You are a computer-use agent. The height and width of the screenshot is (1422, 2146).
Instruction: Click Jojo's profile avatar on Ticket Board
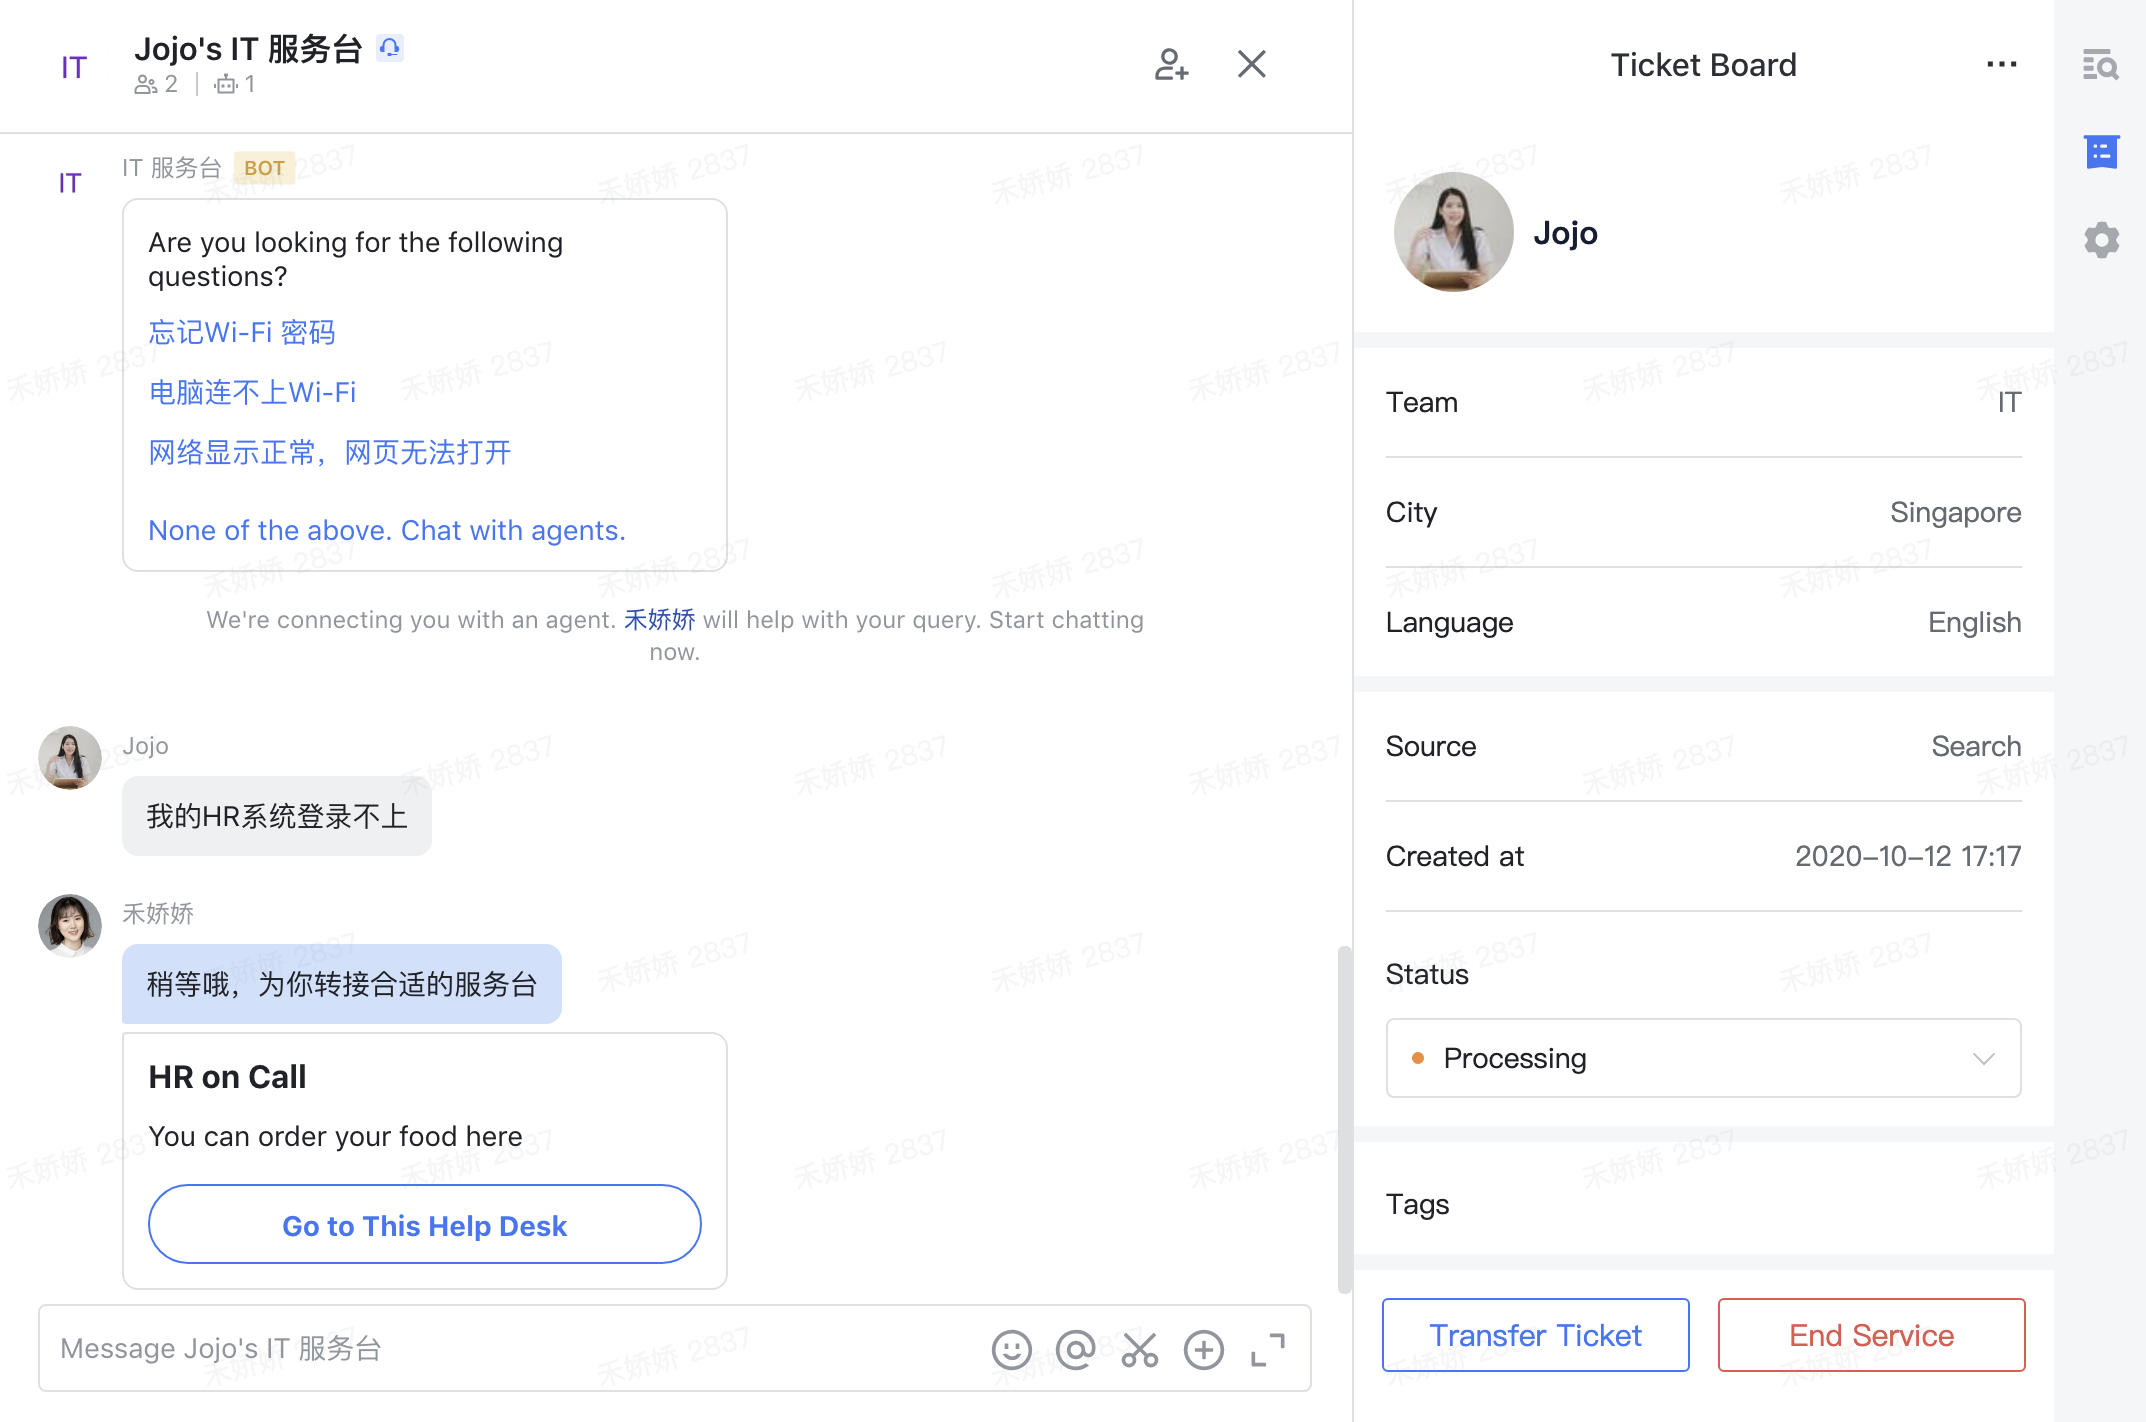[1452, 231]
